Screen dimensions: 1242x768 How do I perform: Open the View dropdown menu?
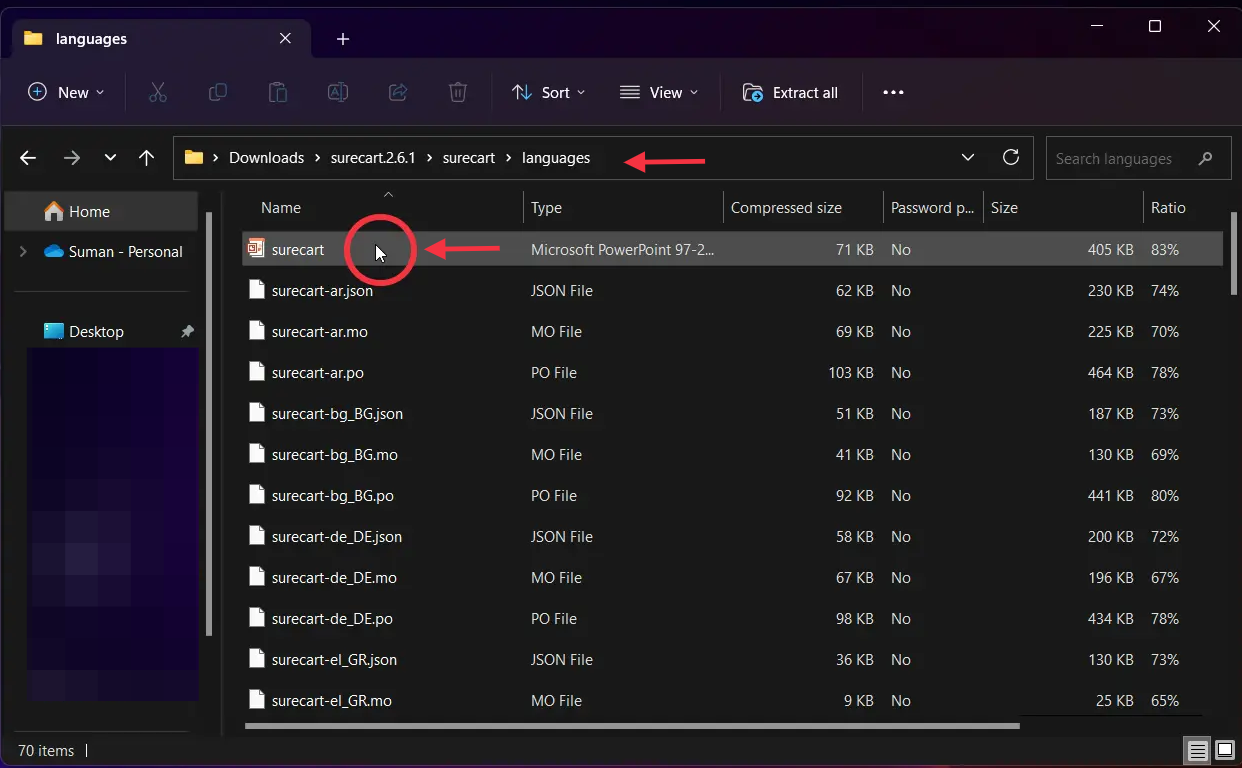pos(659,92)
